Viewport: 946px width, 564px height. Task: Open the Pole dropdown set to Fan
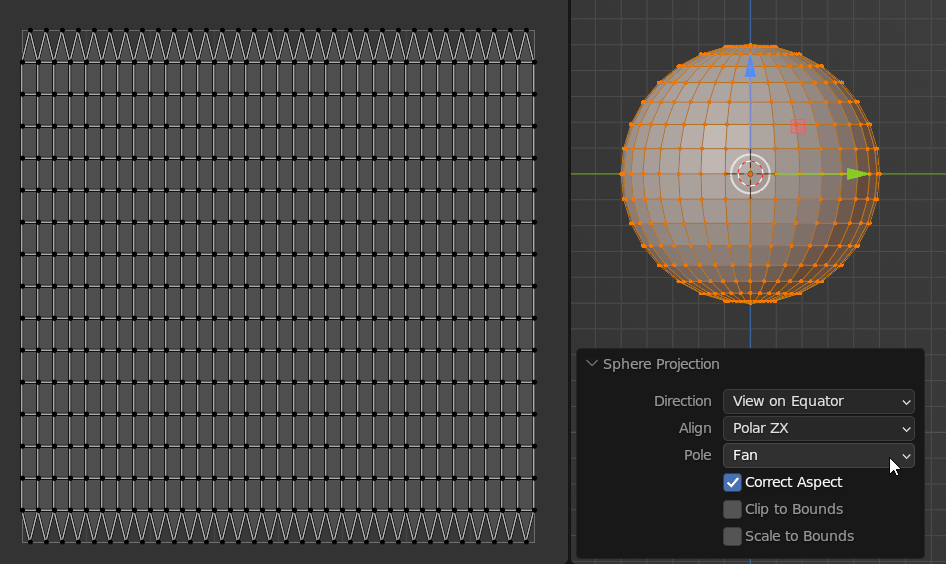(819, 455)
